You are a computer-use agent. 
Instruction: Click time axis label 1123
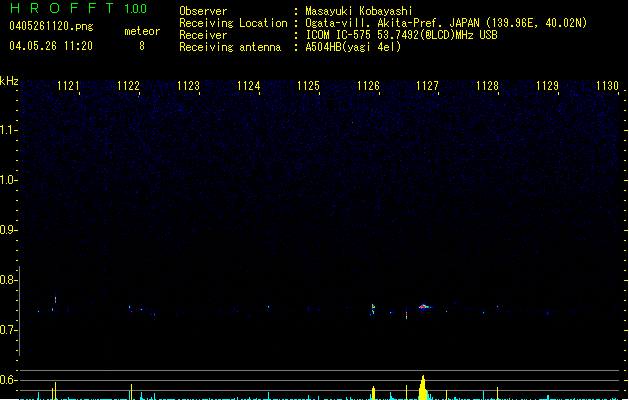(x=188, y=85)
